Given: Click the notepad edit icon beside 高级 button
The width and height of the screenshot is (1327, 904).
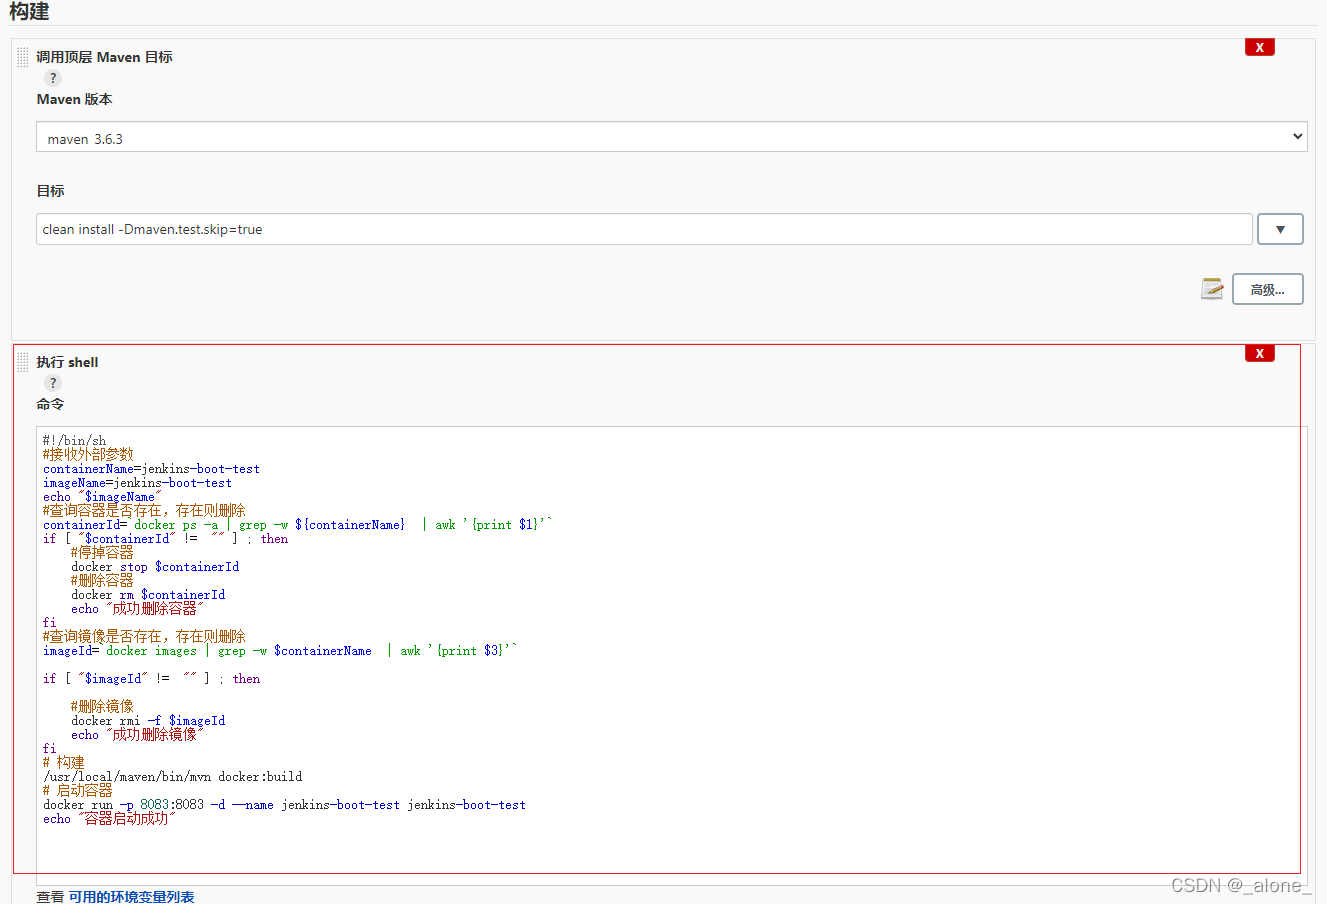Looking at the screenshot, I should 1212,289.
